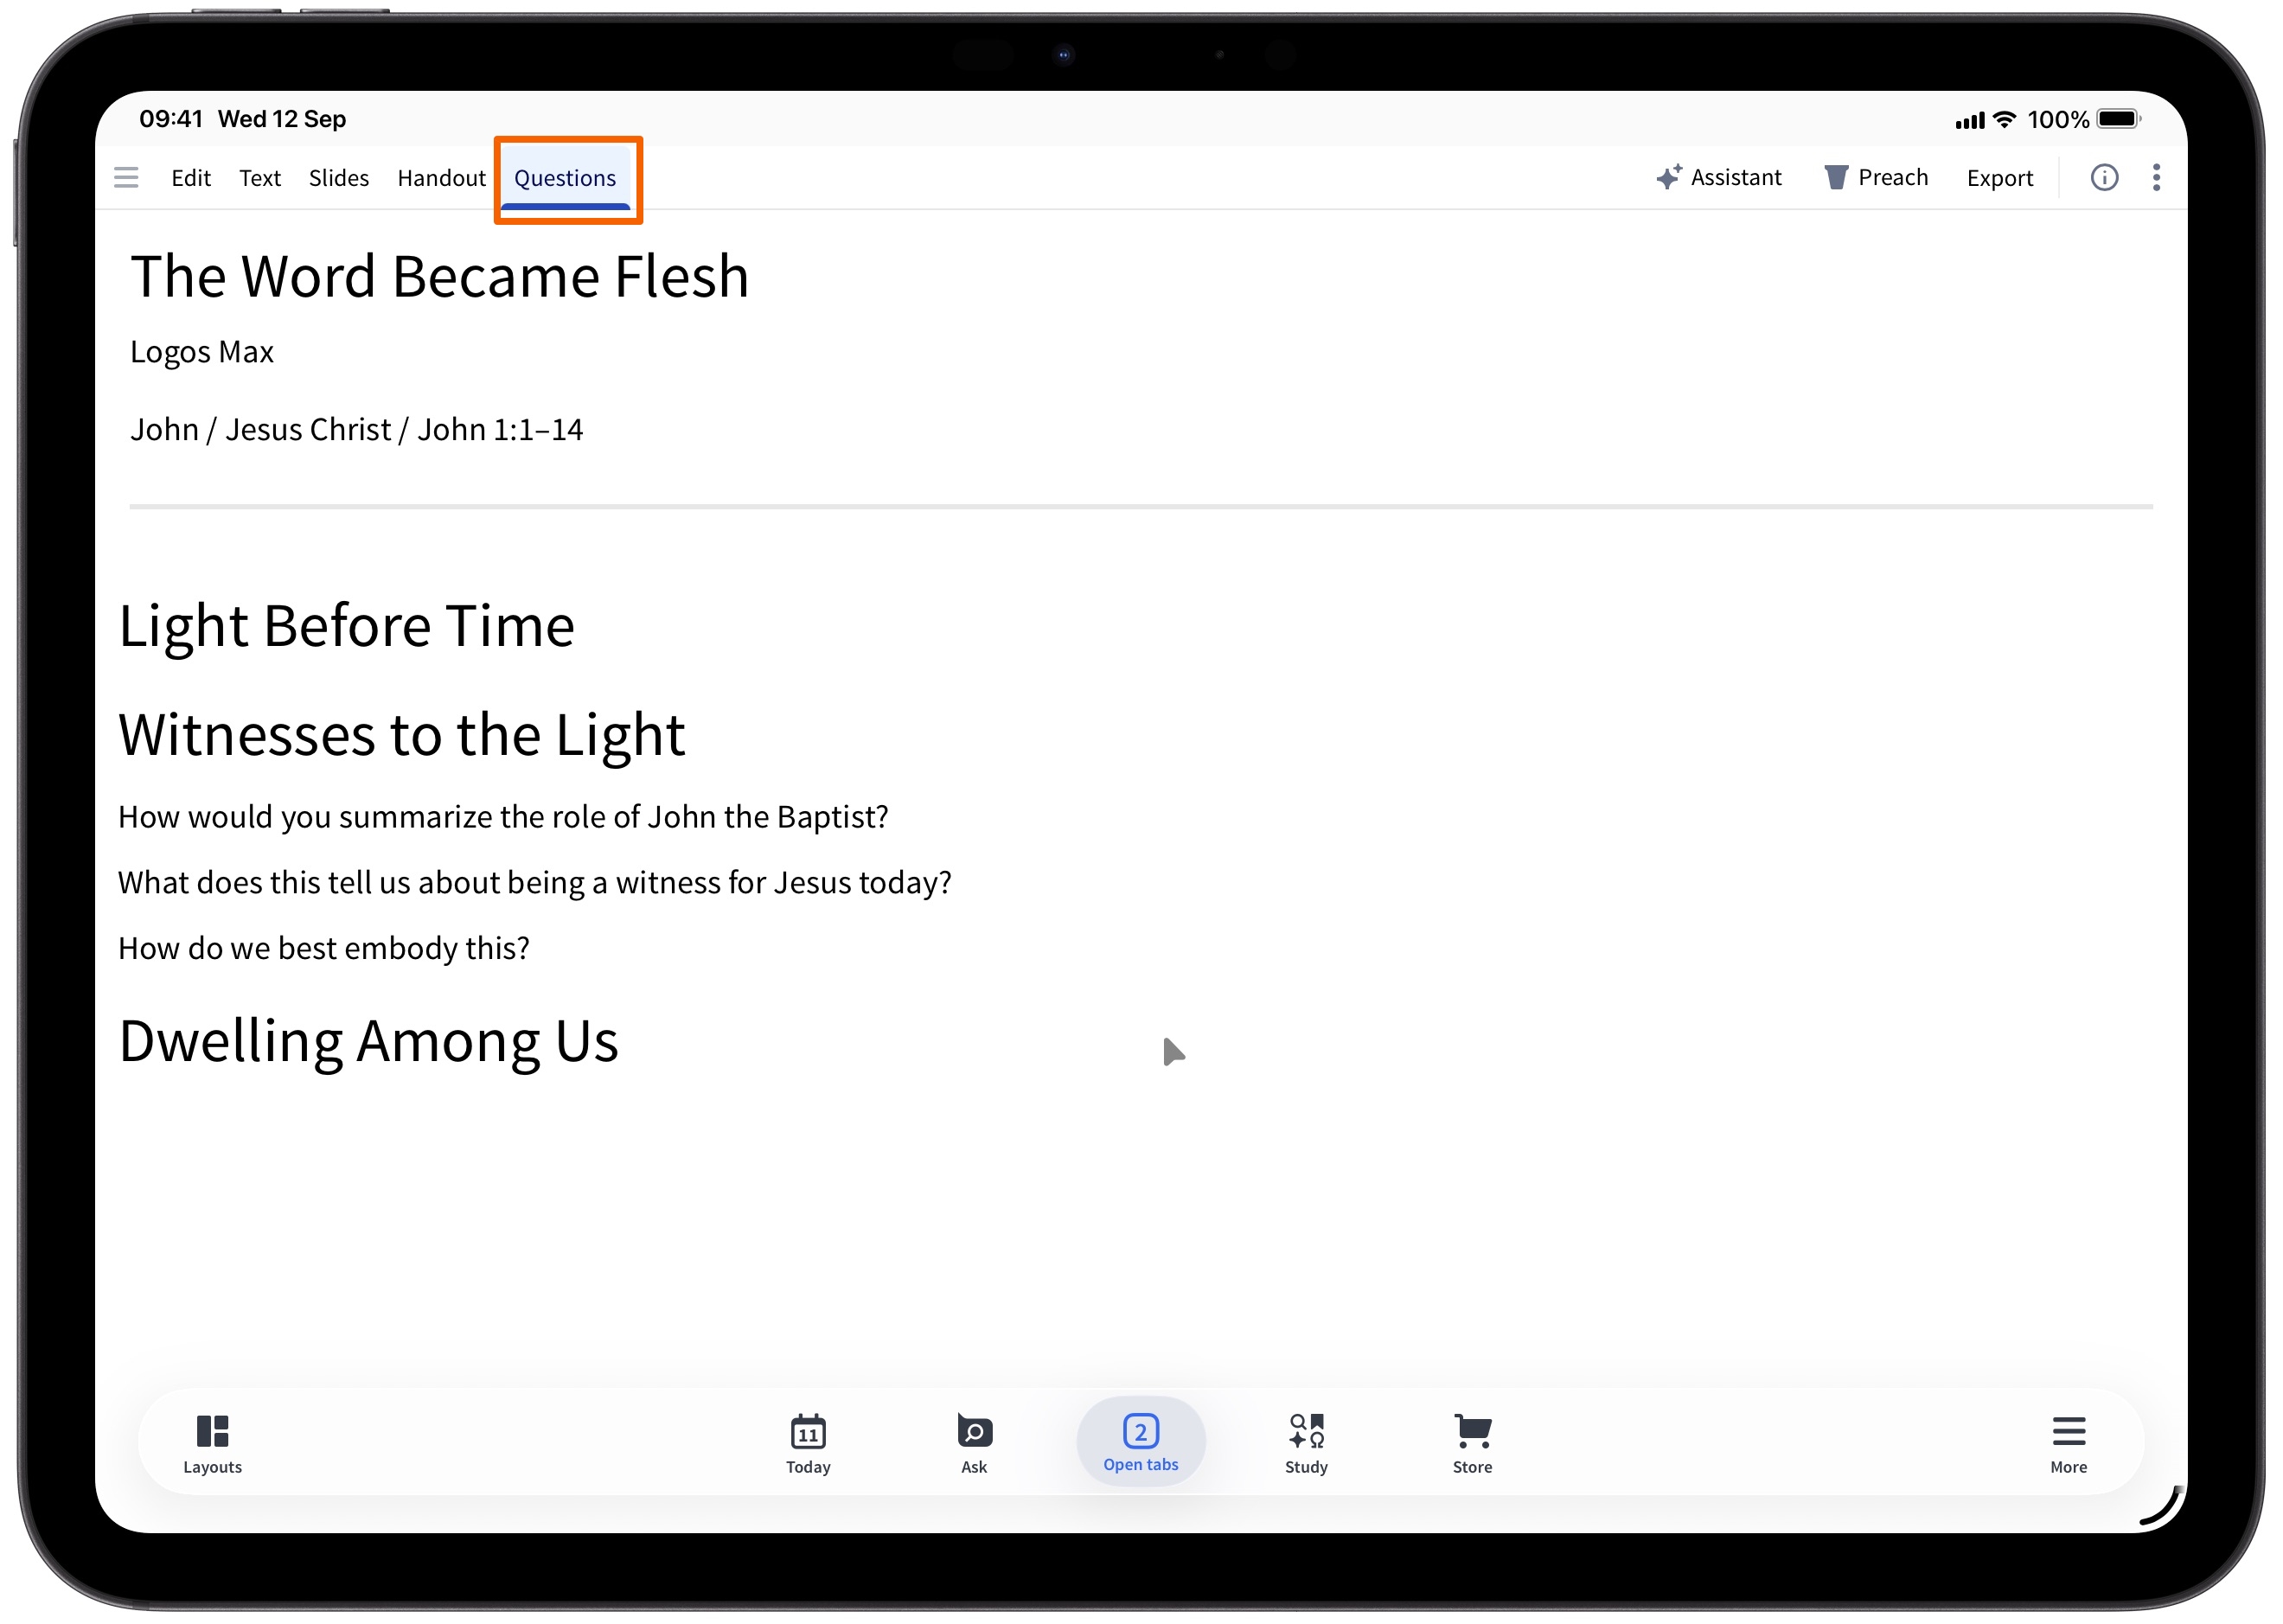Viewport: 2283px width, 1624px height.
Task: Open the Export button
Action: point(2000,178)
